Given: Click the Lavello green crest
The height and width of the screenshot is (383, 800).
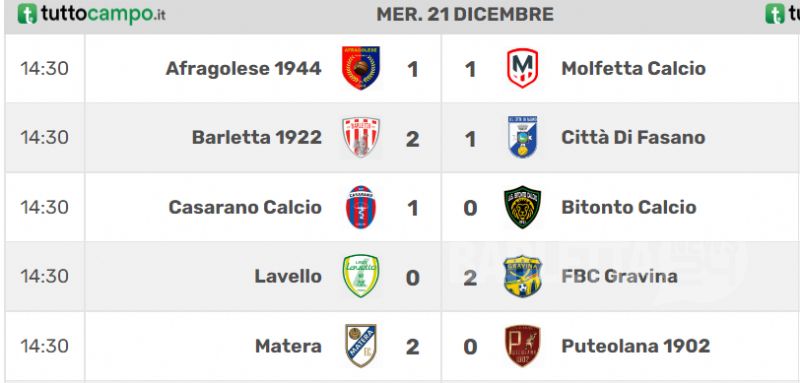Looking at the screenshot, I should pos(361,276).
